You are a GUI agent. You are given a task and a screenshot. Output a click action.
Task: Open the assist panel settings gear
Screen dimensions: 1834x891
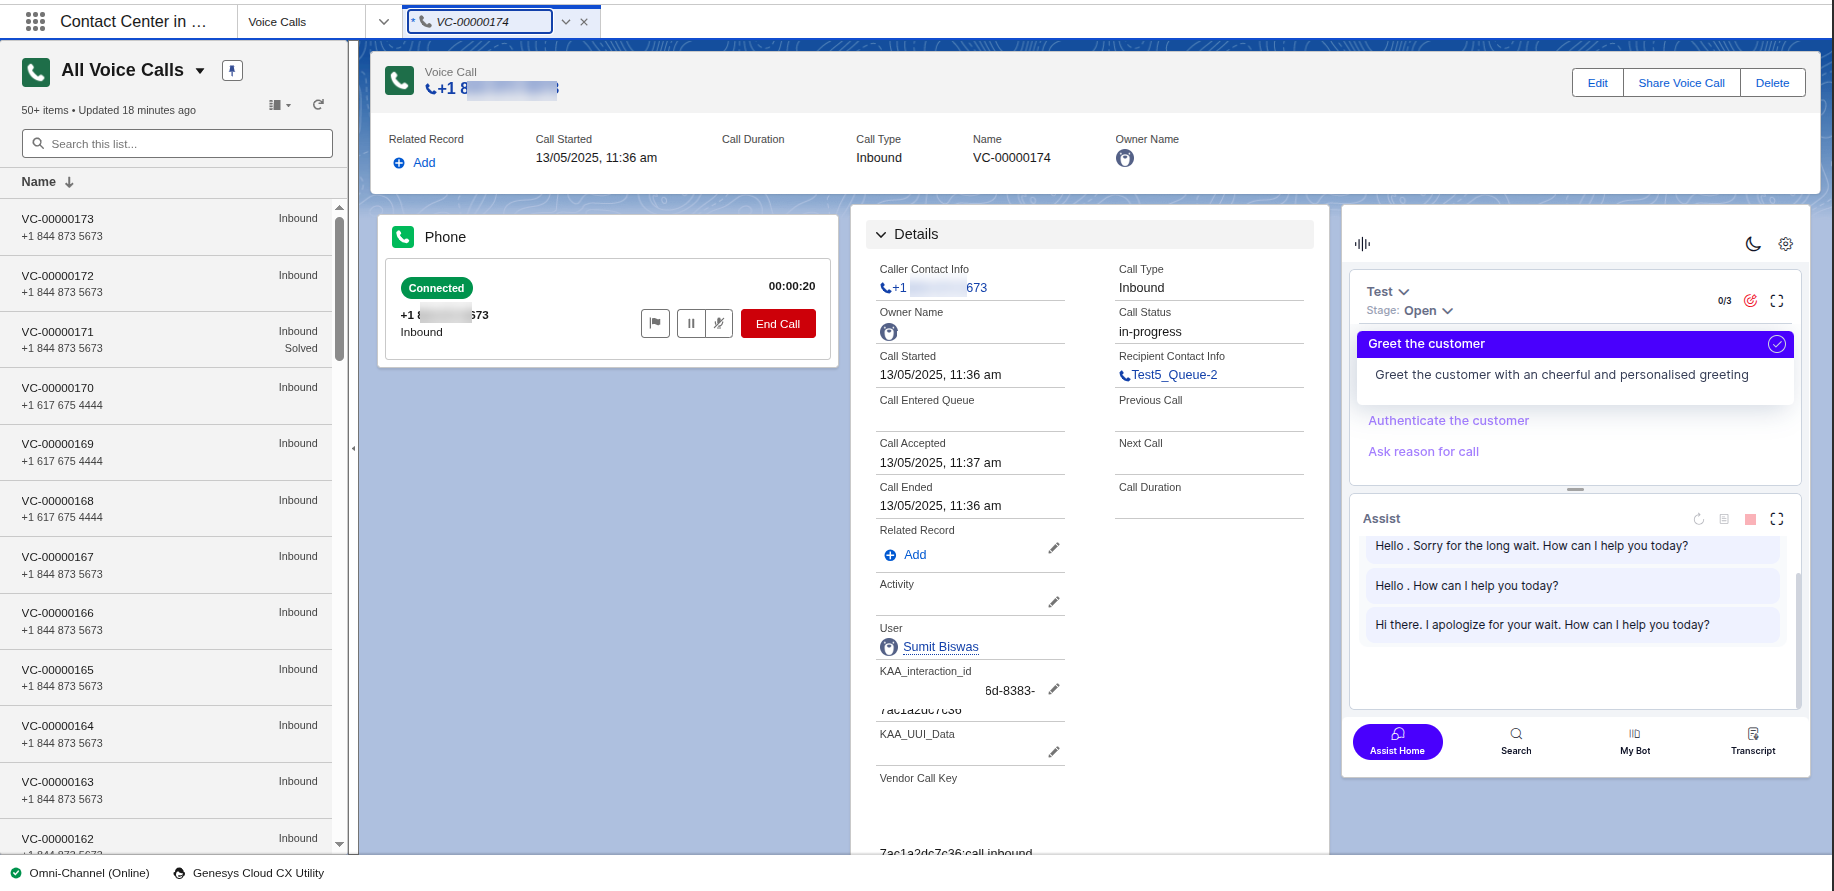pyautogui.click(x=1785, y=244)
